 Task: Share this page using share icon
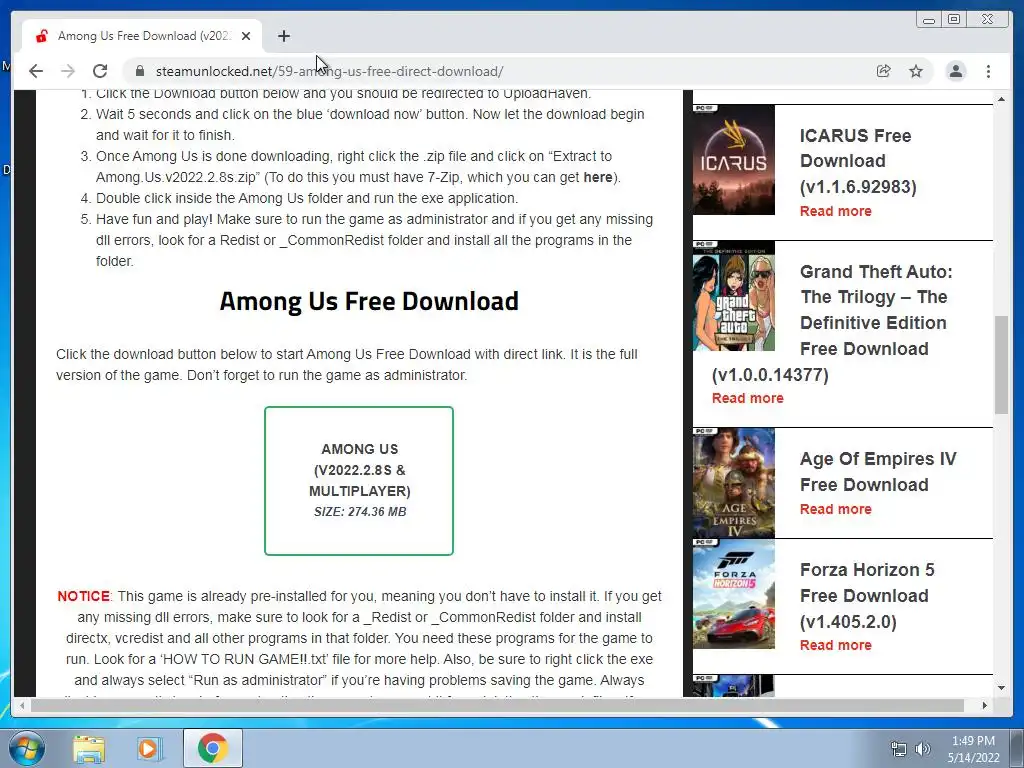[884, 71]
